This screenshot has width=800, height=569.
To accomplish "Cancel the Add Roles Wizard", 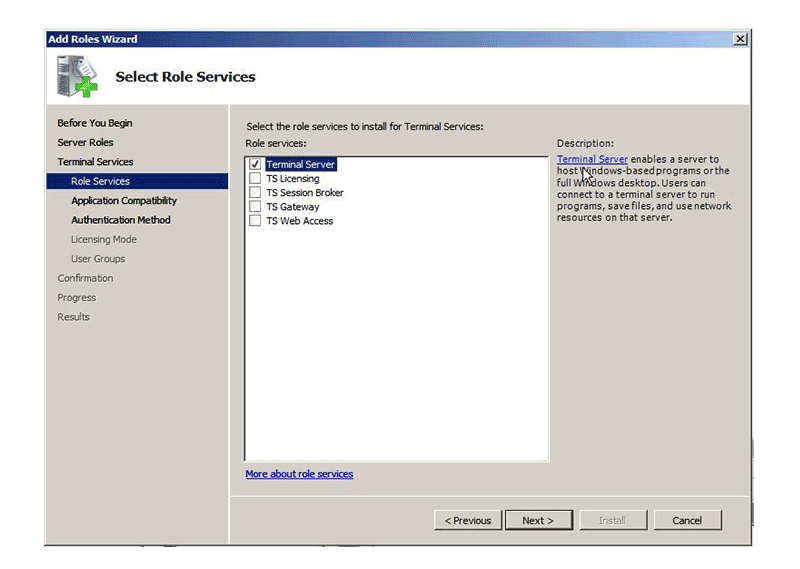I will pyautogui.click(x=687, y=521).
